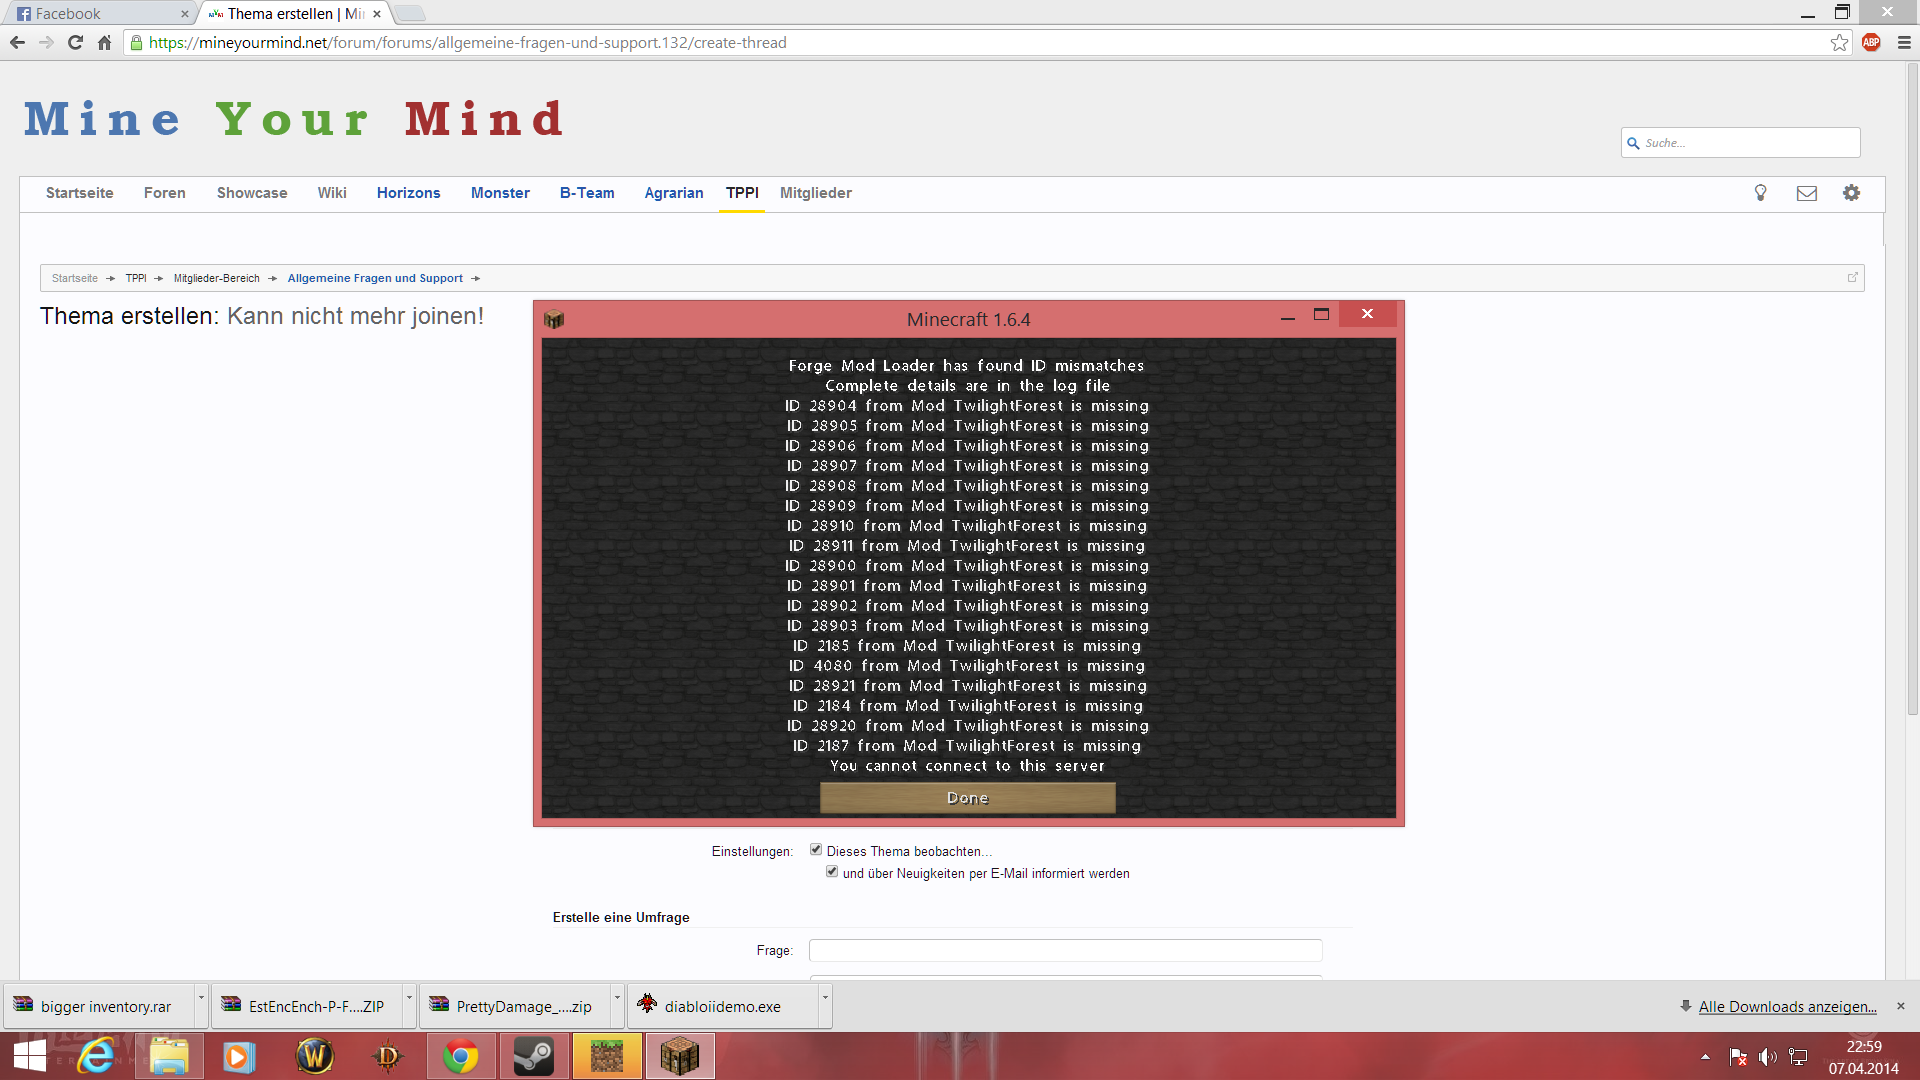This screenshot has height=1080, width=1920.
Task: Open the Showcase menu item
Action: (252, 193)
